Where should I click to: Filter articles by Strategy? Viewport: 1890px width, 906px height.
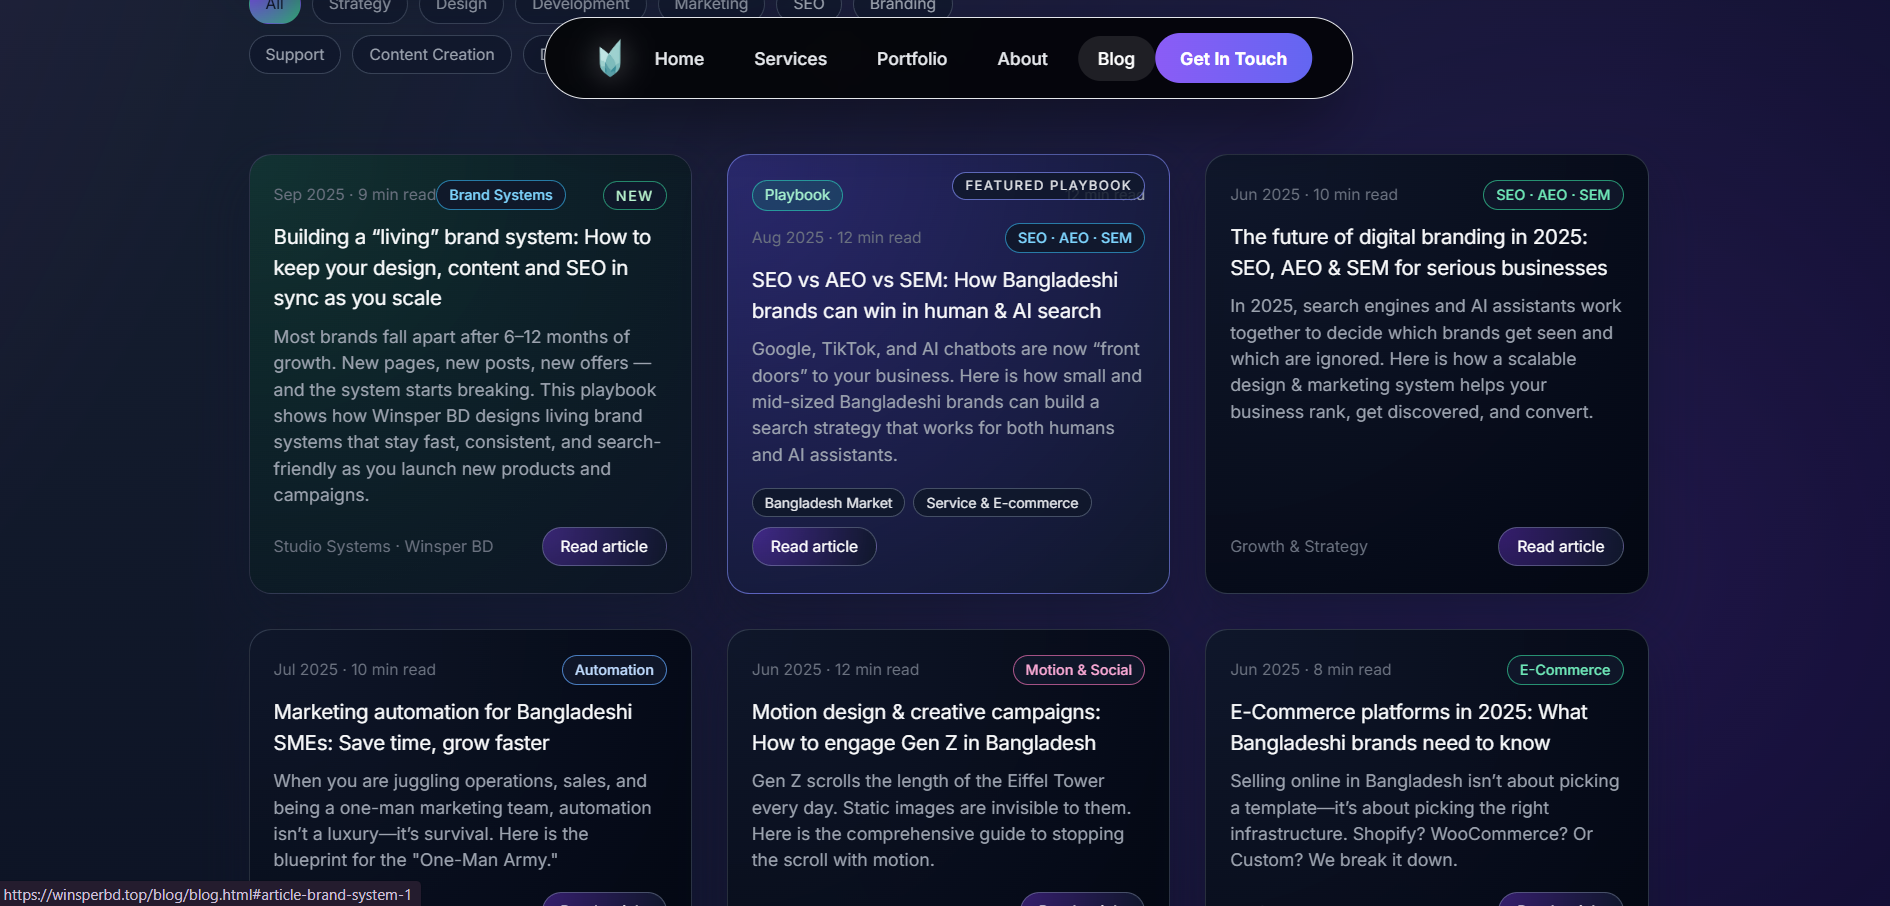point(360,5)
